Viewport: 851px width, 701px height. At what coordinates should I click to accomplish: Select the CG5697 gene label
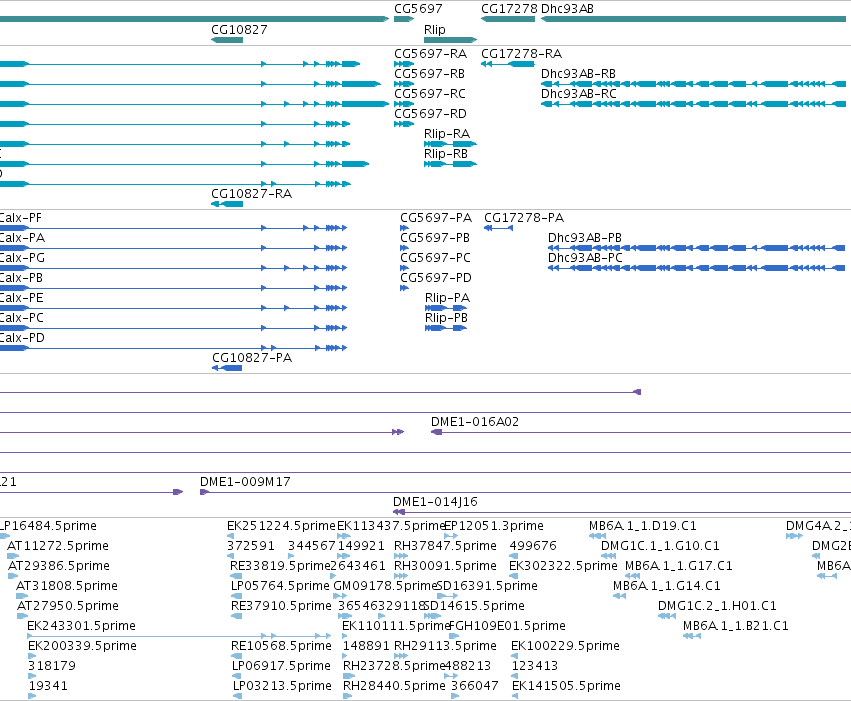(418, 9)
